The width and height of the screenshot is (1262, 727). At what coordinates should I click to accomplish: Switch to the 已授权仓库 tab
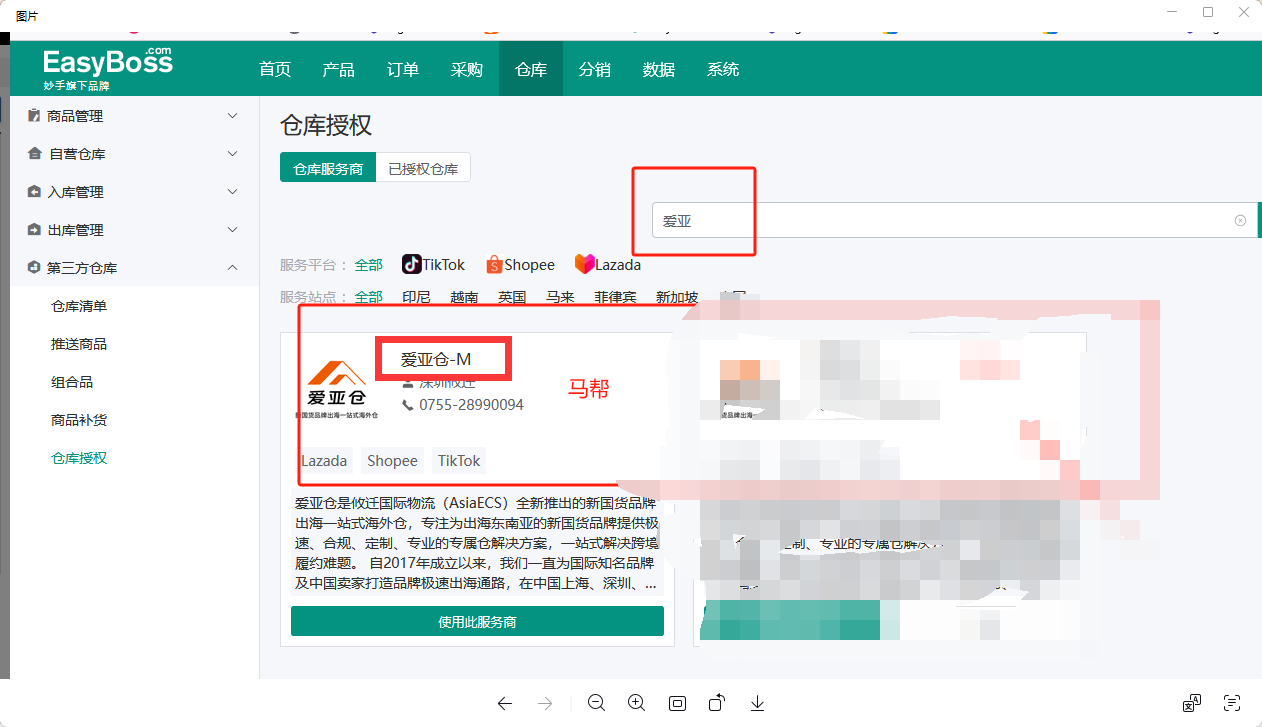pos(423,169)
